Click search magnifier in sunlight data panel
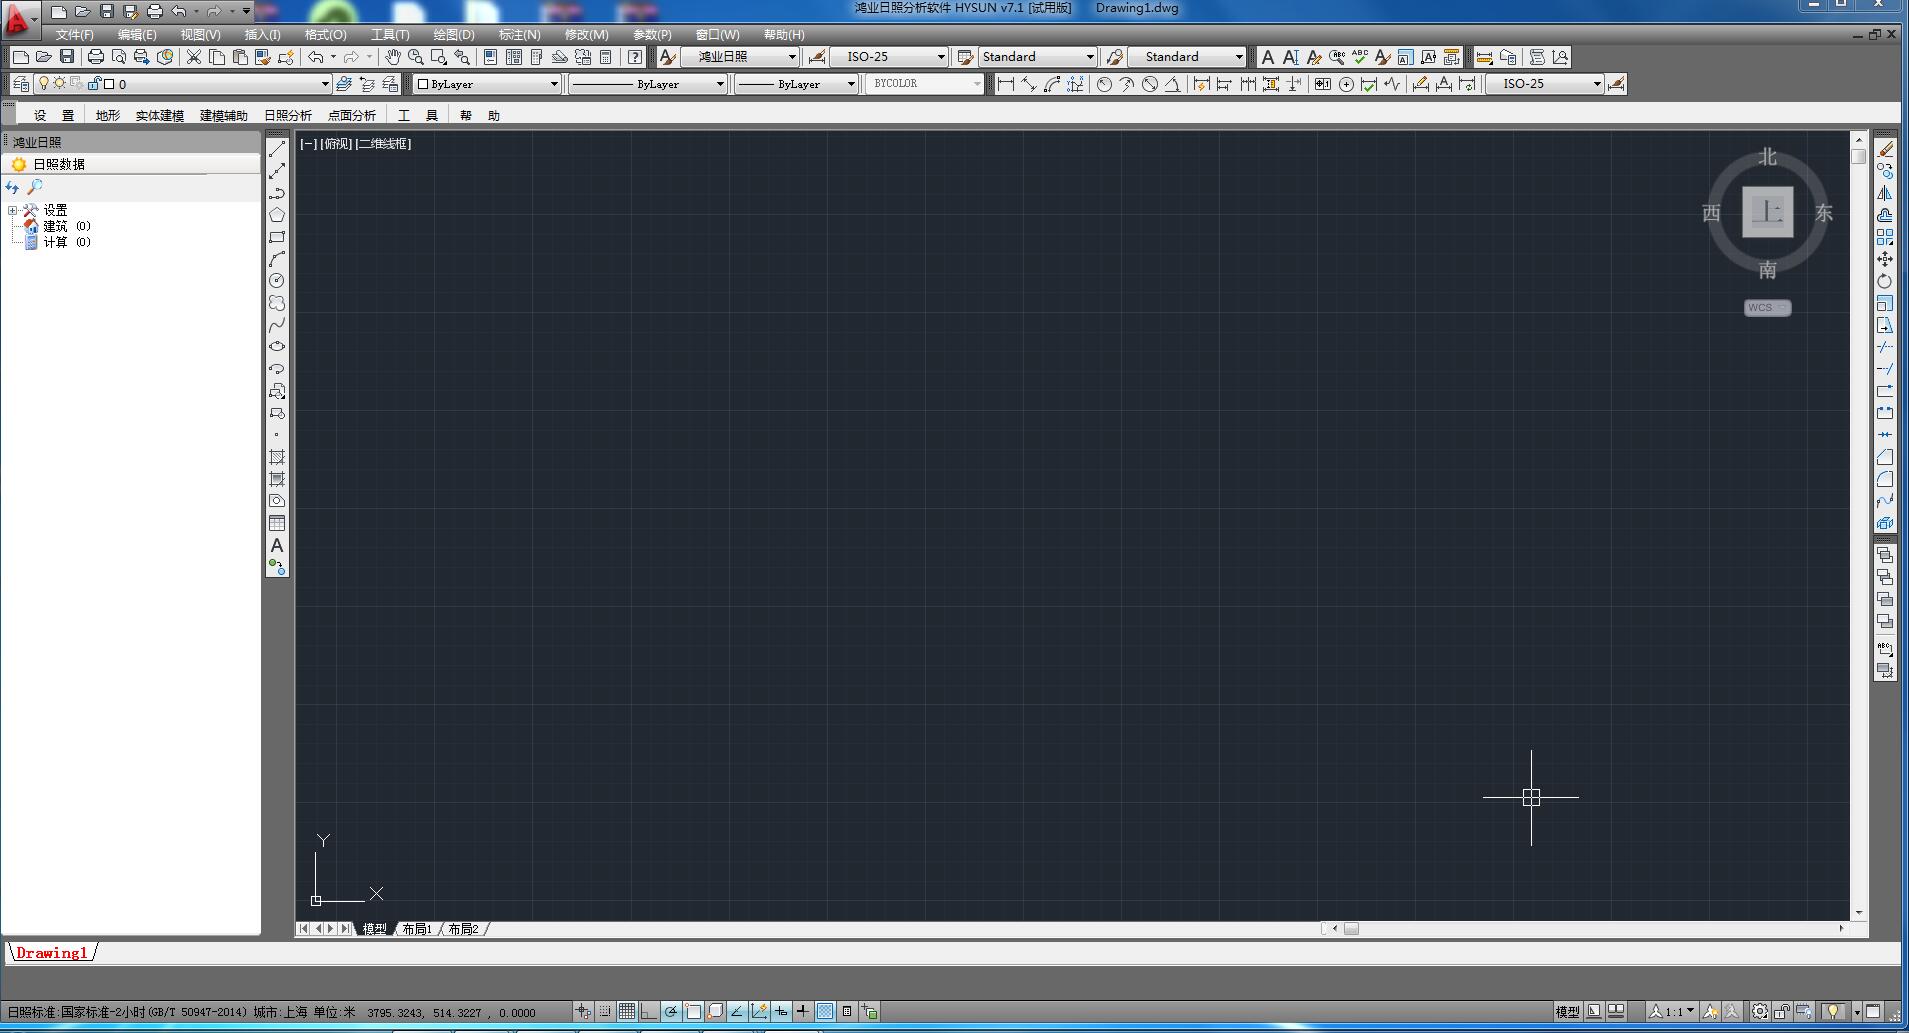 pos(35,187)
